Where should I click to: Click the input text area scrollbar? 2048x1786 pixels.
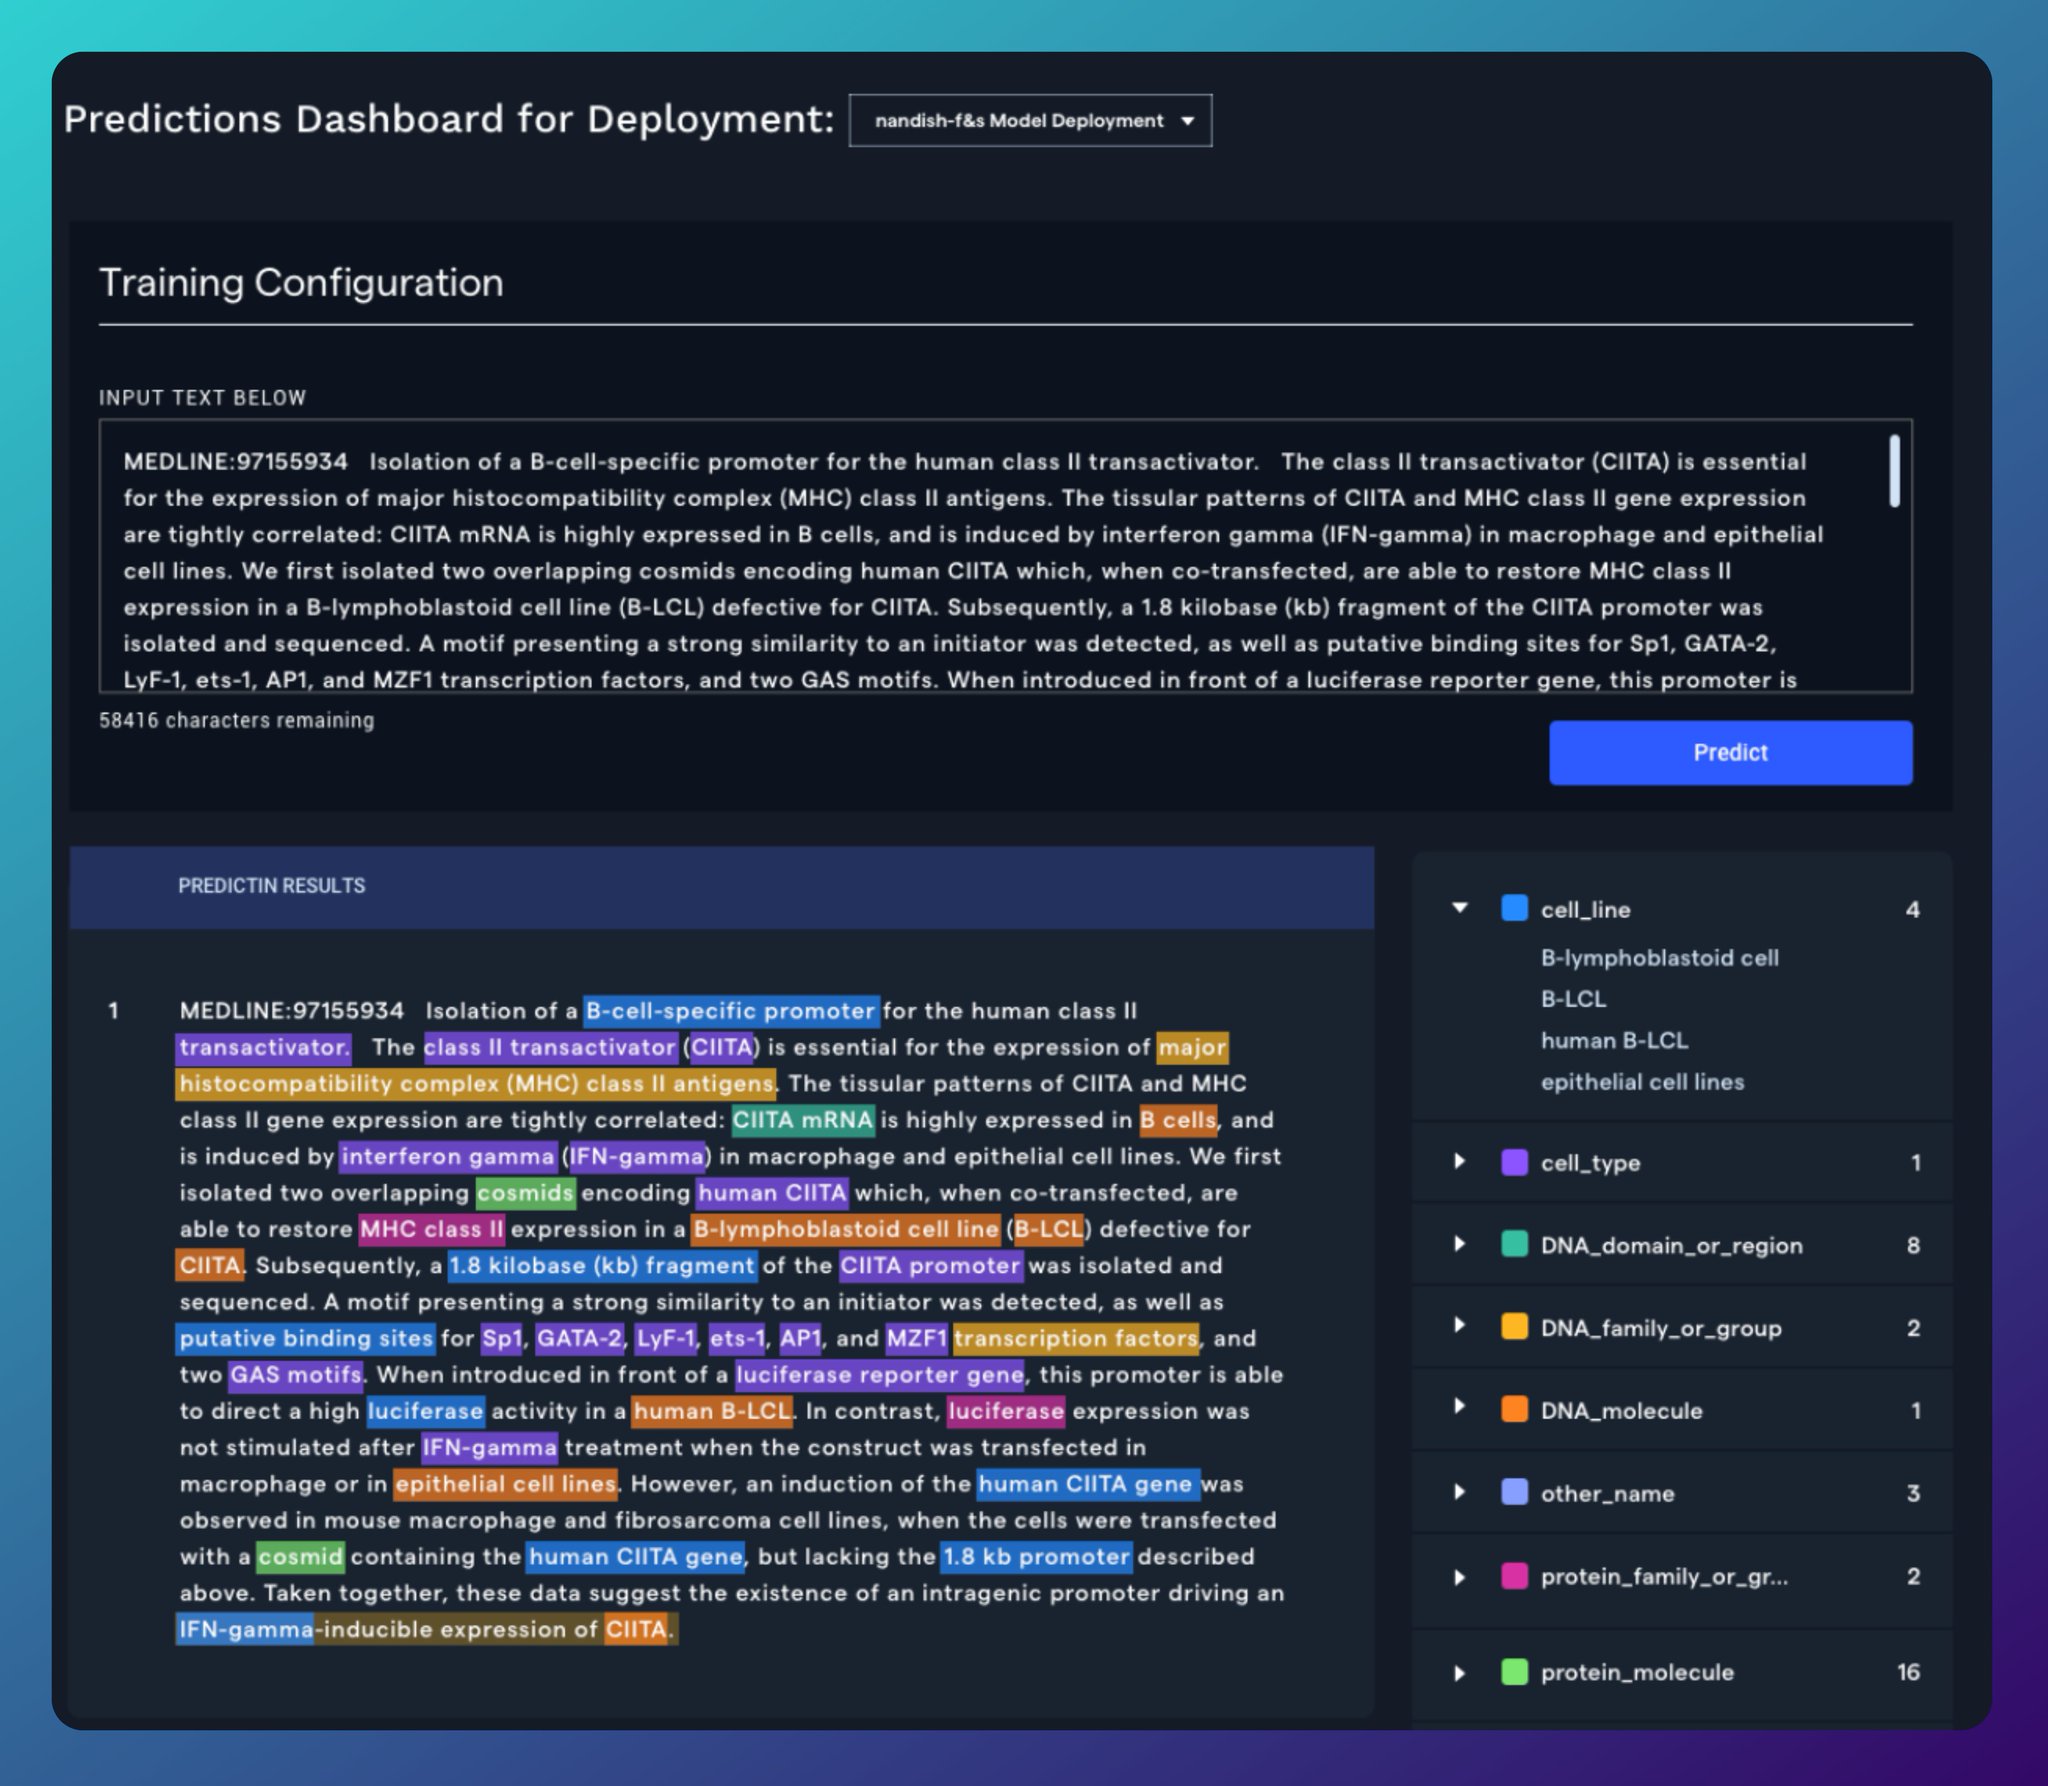1894,471
